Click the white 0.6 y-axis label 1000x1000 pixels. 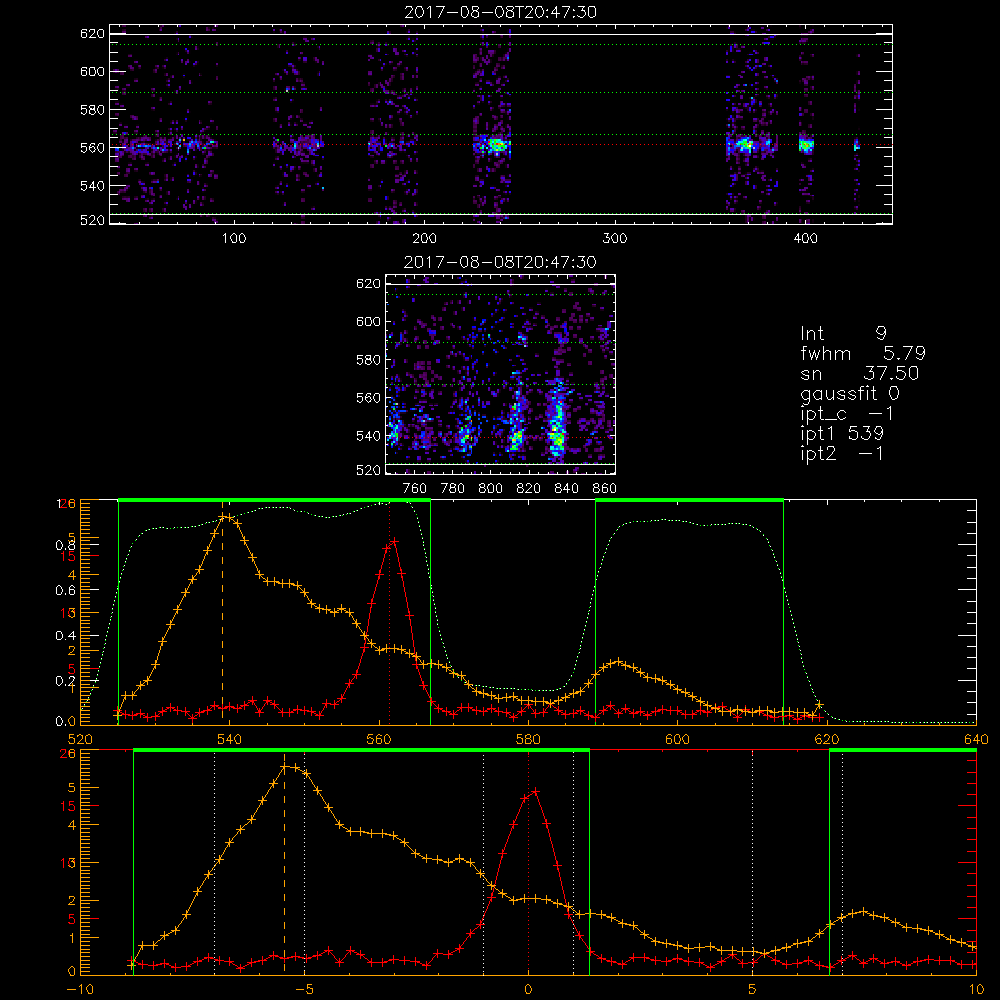point(65,590)
